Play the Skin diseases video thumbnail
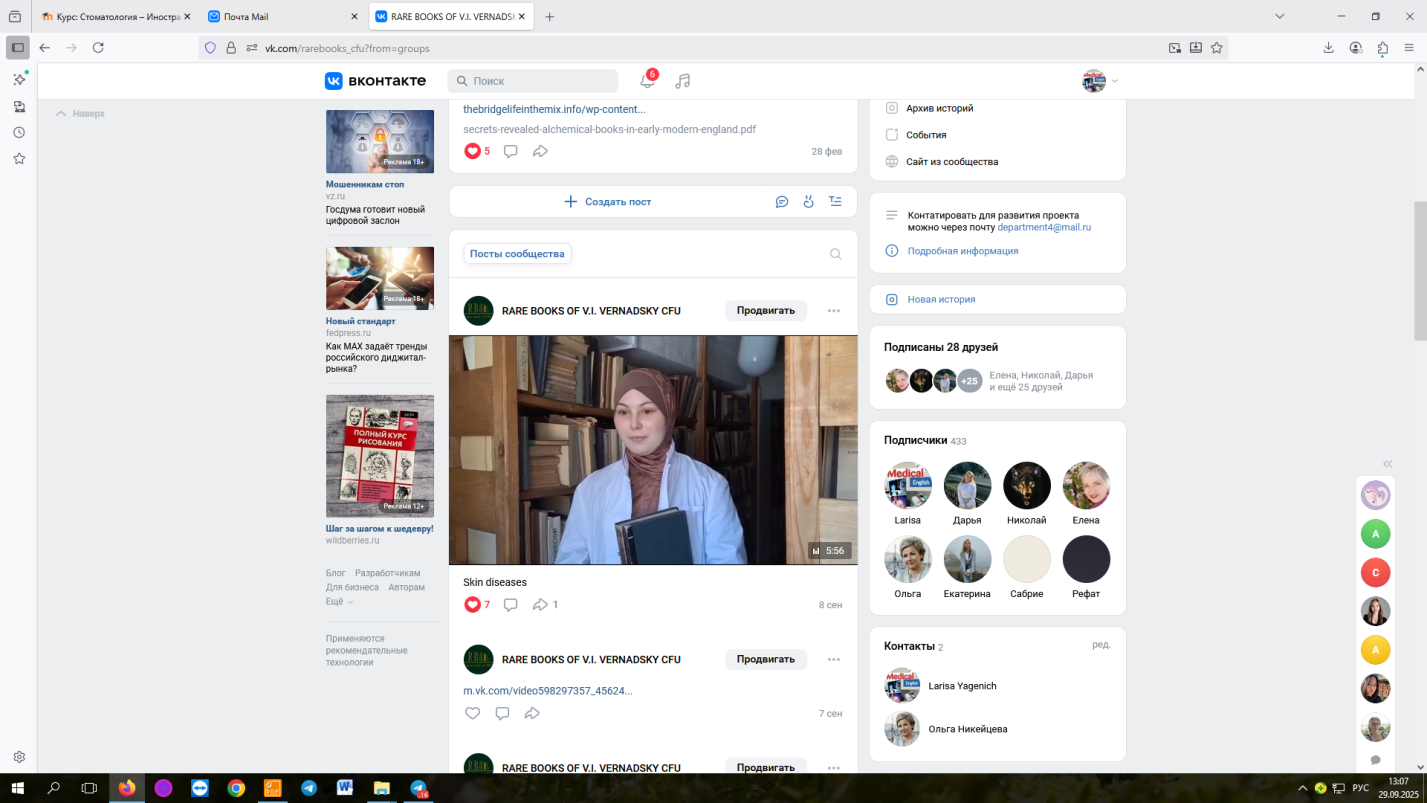 [x=653, y=450]
